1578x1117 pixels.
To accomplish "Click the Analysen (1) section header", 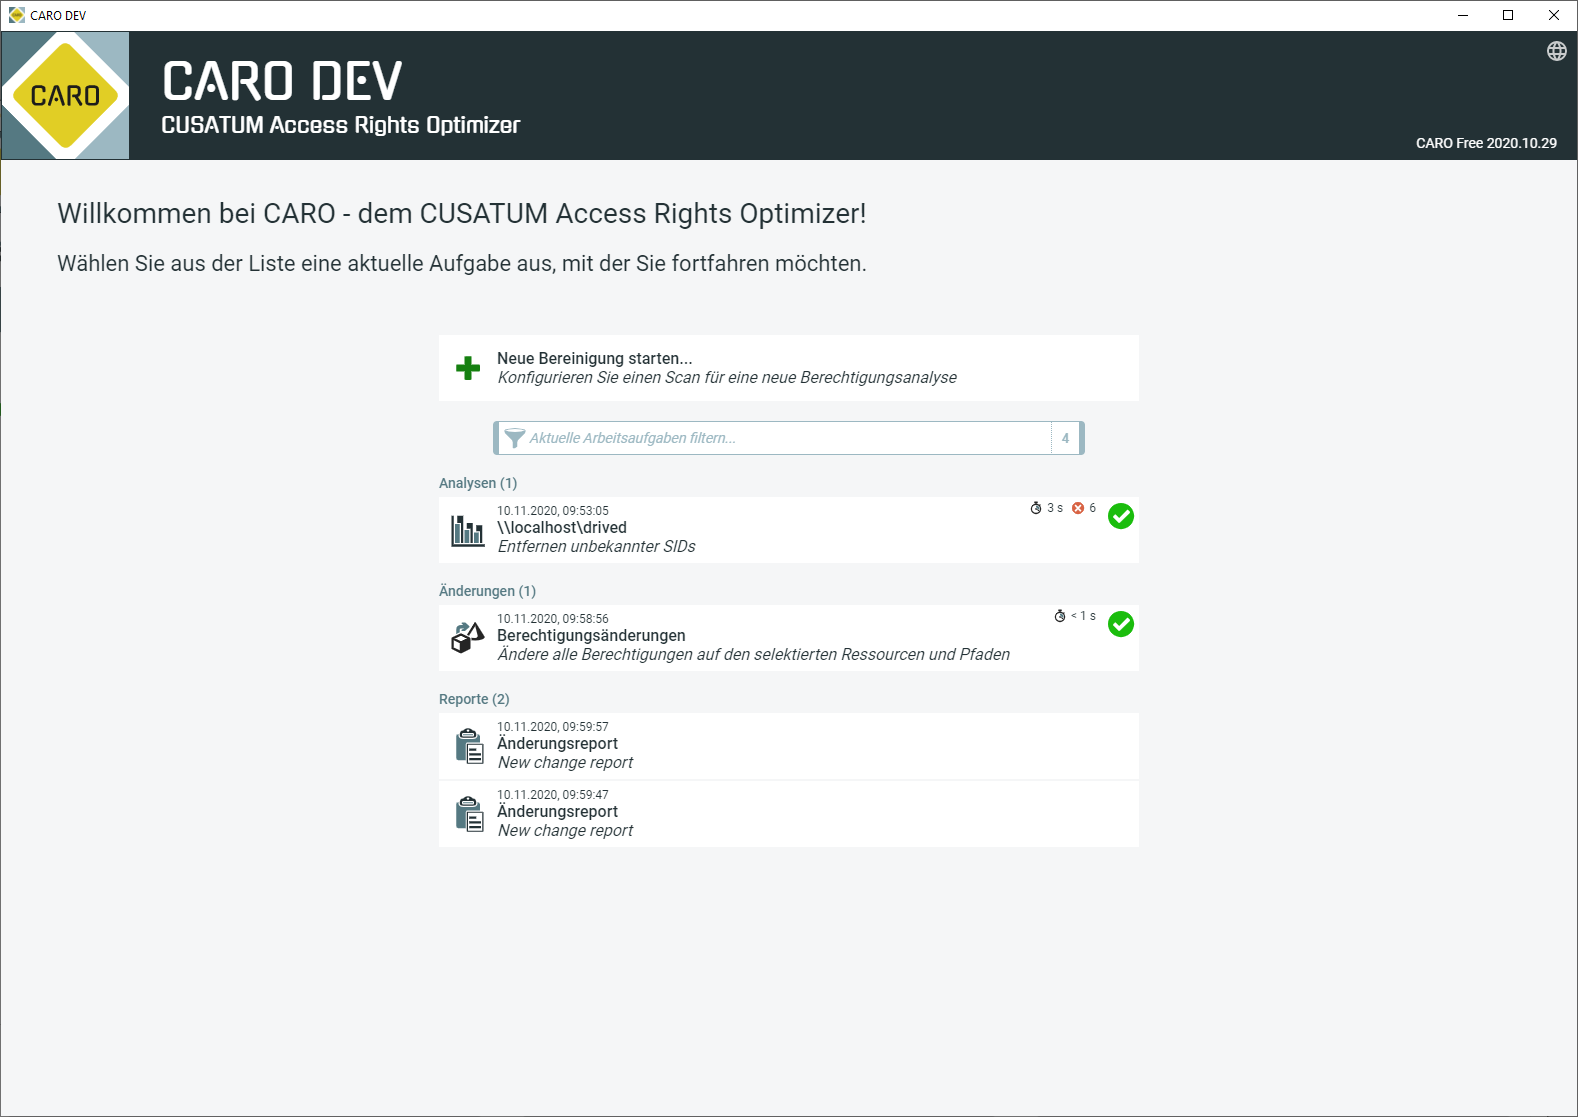I will click(478, 483).
